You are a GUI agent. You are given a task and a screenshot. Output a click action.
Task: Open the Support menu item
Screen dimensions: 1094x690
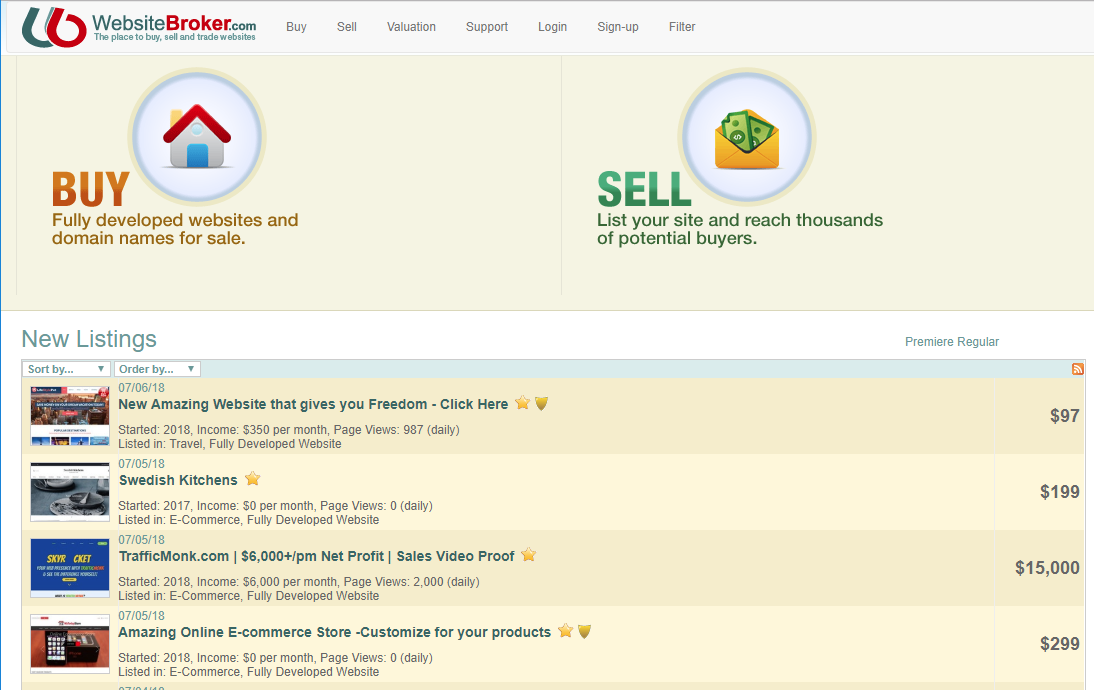[487, 27]
